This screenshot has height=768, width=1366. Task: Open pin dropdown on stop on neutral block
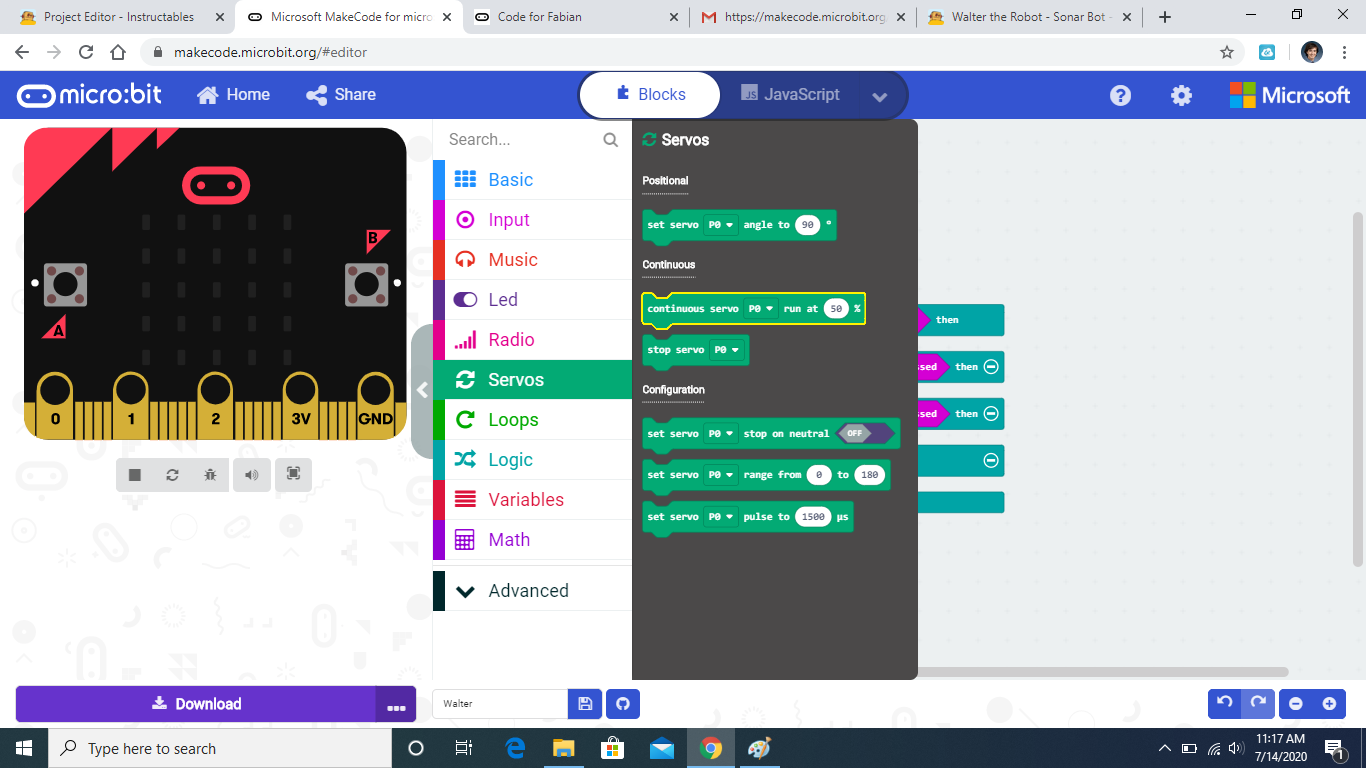pyautogui.click(x=720, y=434)
